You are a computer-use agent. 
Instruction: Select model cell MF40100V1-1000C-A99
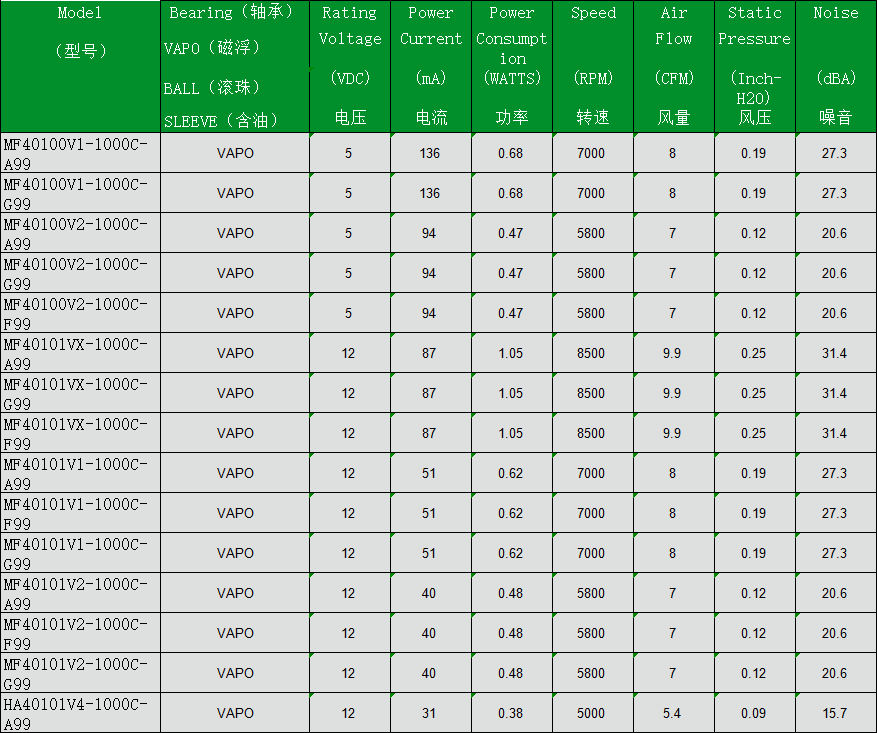pyautogui.click(x=80, y=153)
